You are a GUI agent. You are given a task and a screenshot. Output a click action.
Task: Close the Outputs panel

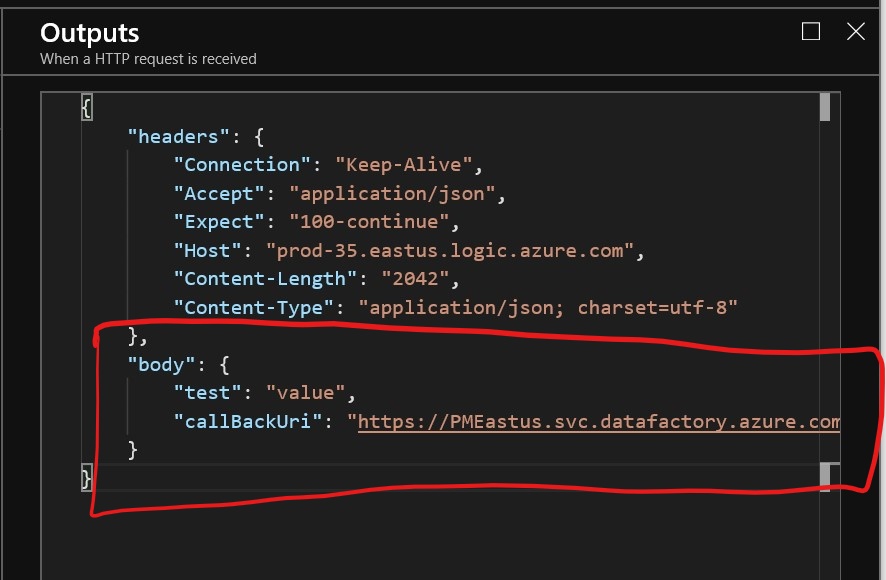pyautogui.click(x=855, y=32)
